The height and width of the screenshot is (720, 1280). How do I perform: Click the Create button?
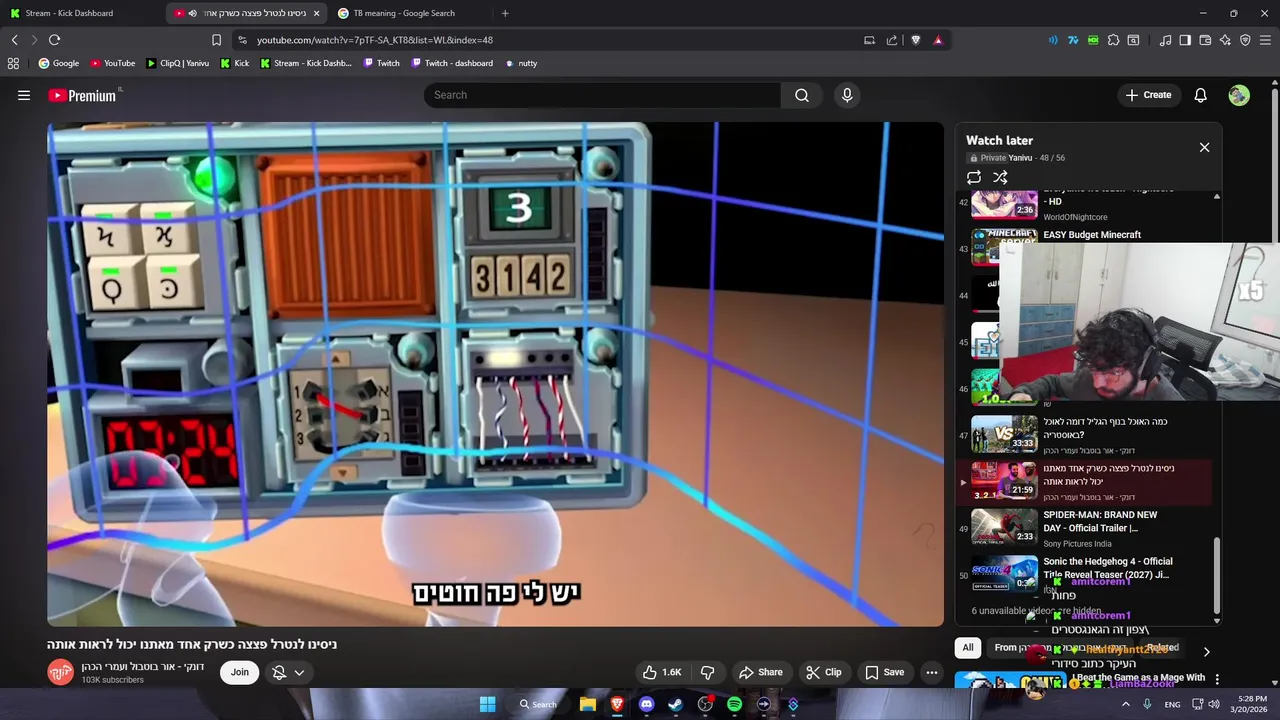click(x=1148, y=95)
